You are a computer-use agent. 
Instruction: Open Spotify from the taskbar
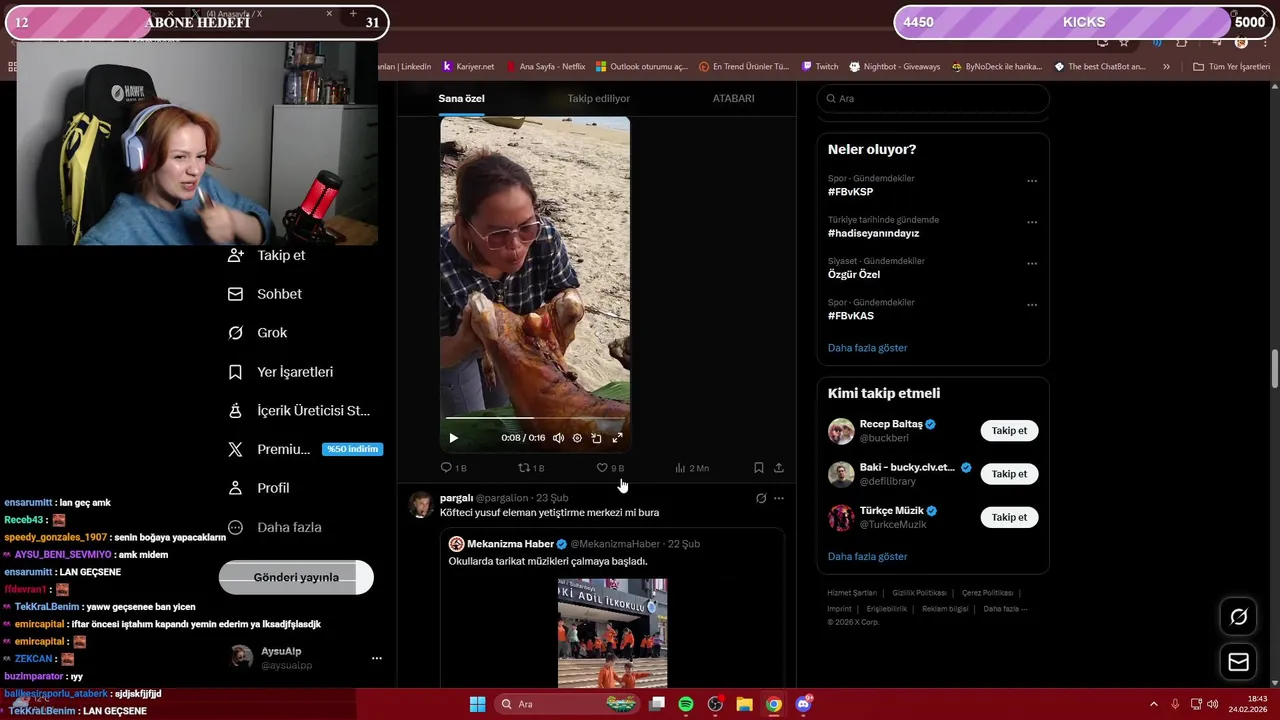click(686, 704)
